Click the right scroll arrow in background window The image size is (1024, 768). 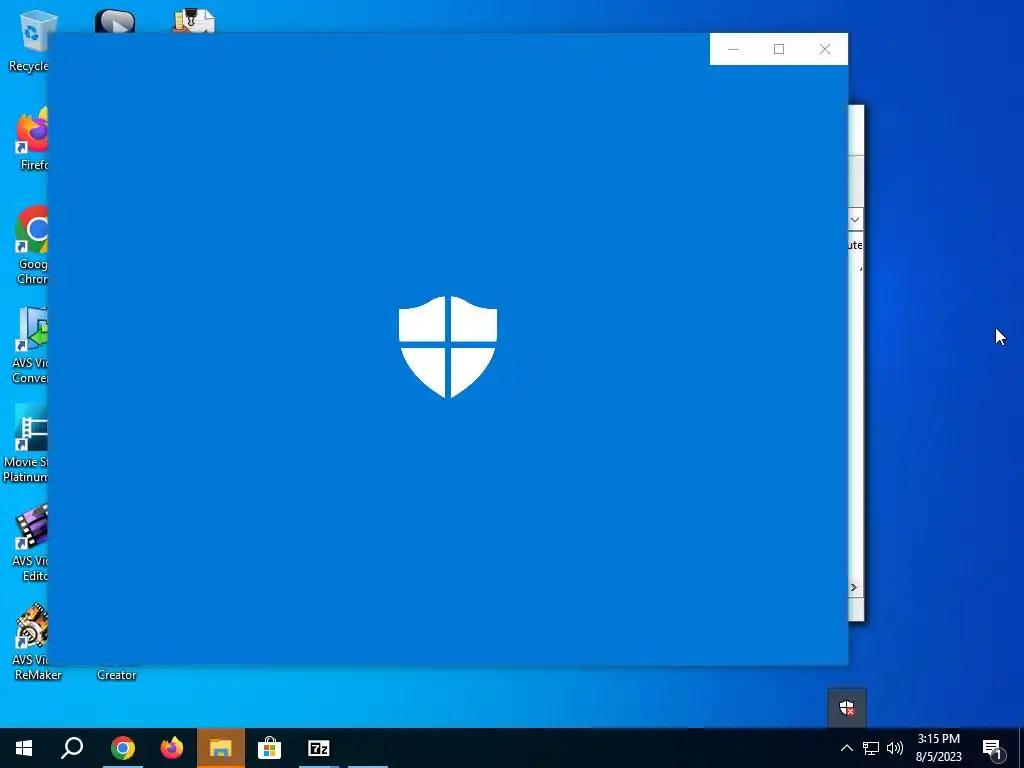854,587
